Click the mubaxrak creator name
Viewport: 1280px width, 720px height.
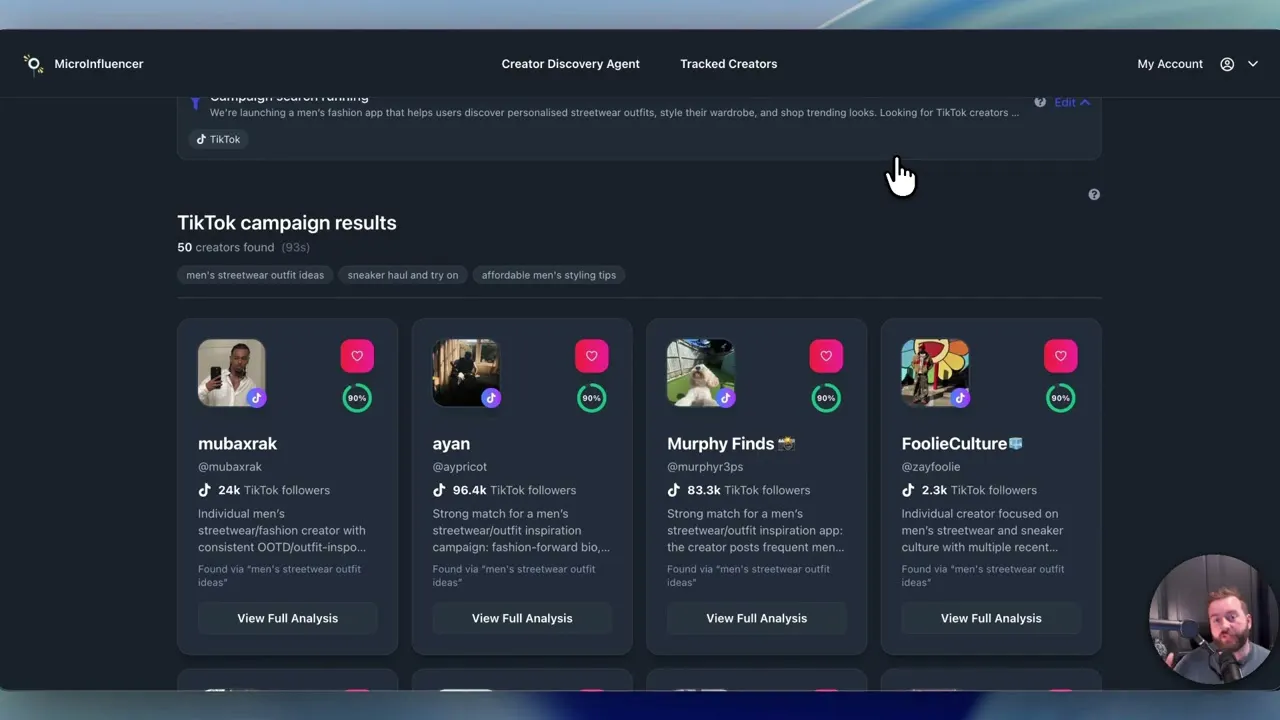(238, 443)
